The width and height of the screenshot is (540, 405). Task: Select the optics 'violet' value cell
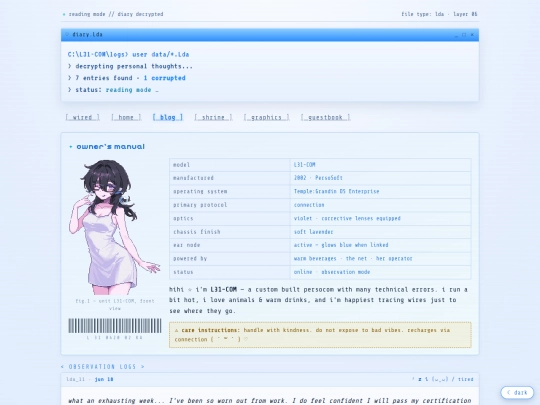coord(381,218)
